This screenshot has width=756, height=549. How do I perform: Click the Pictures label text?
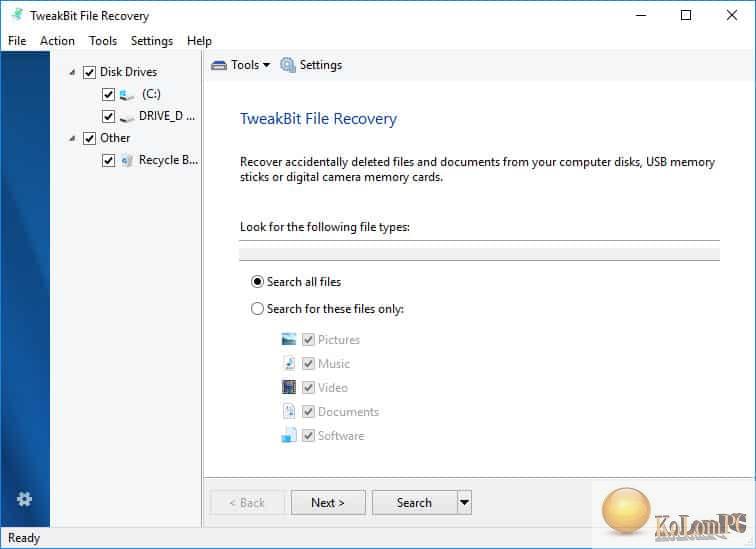(339, 340)
